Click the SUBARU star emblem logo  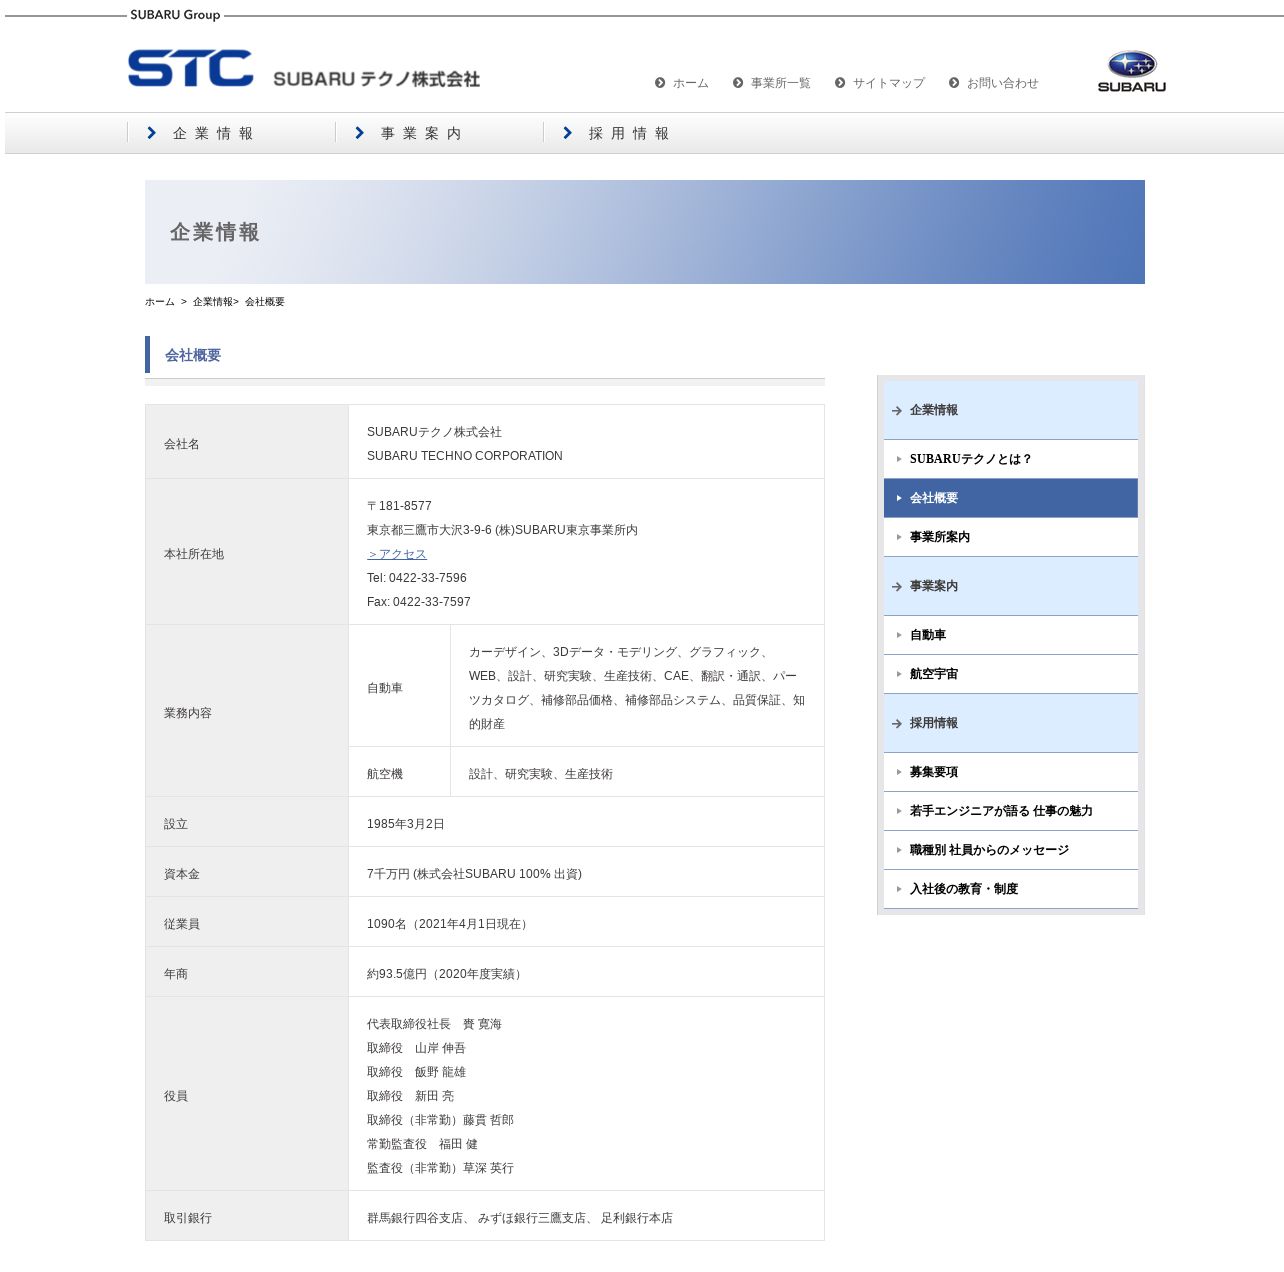1132,71
